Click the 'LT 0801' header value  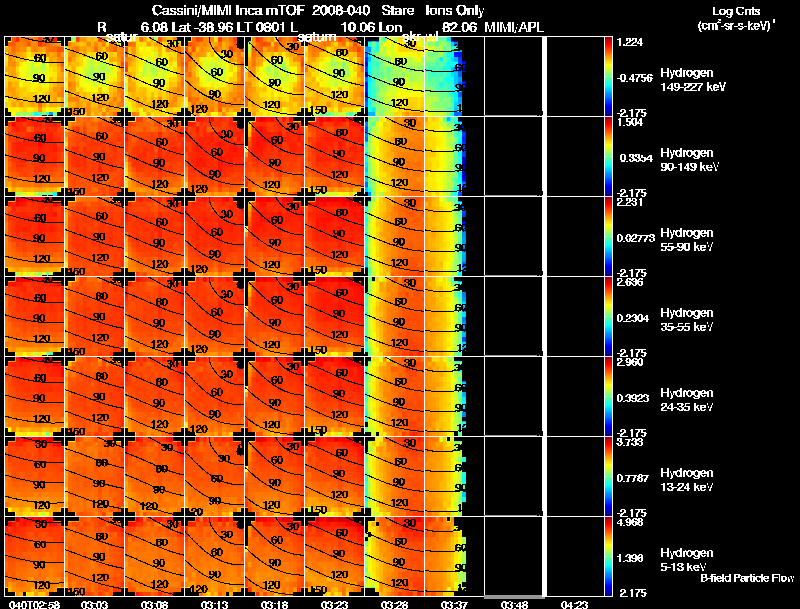262,28
